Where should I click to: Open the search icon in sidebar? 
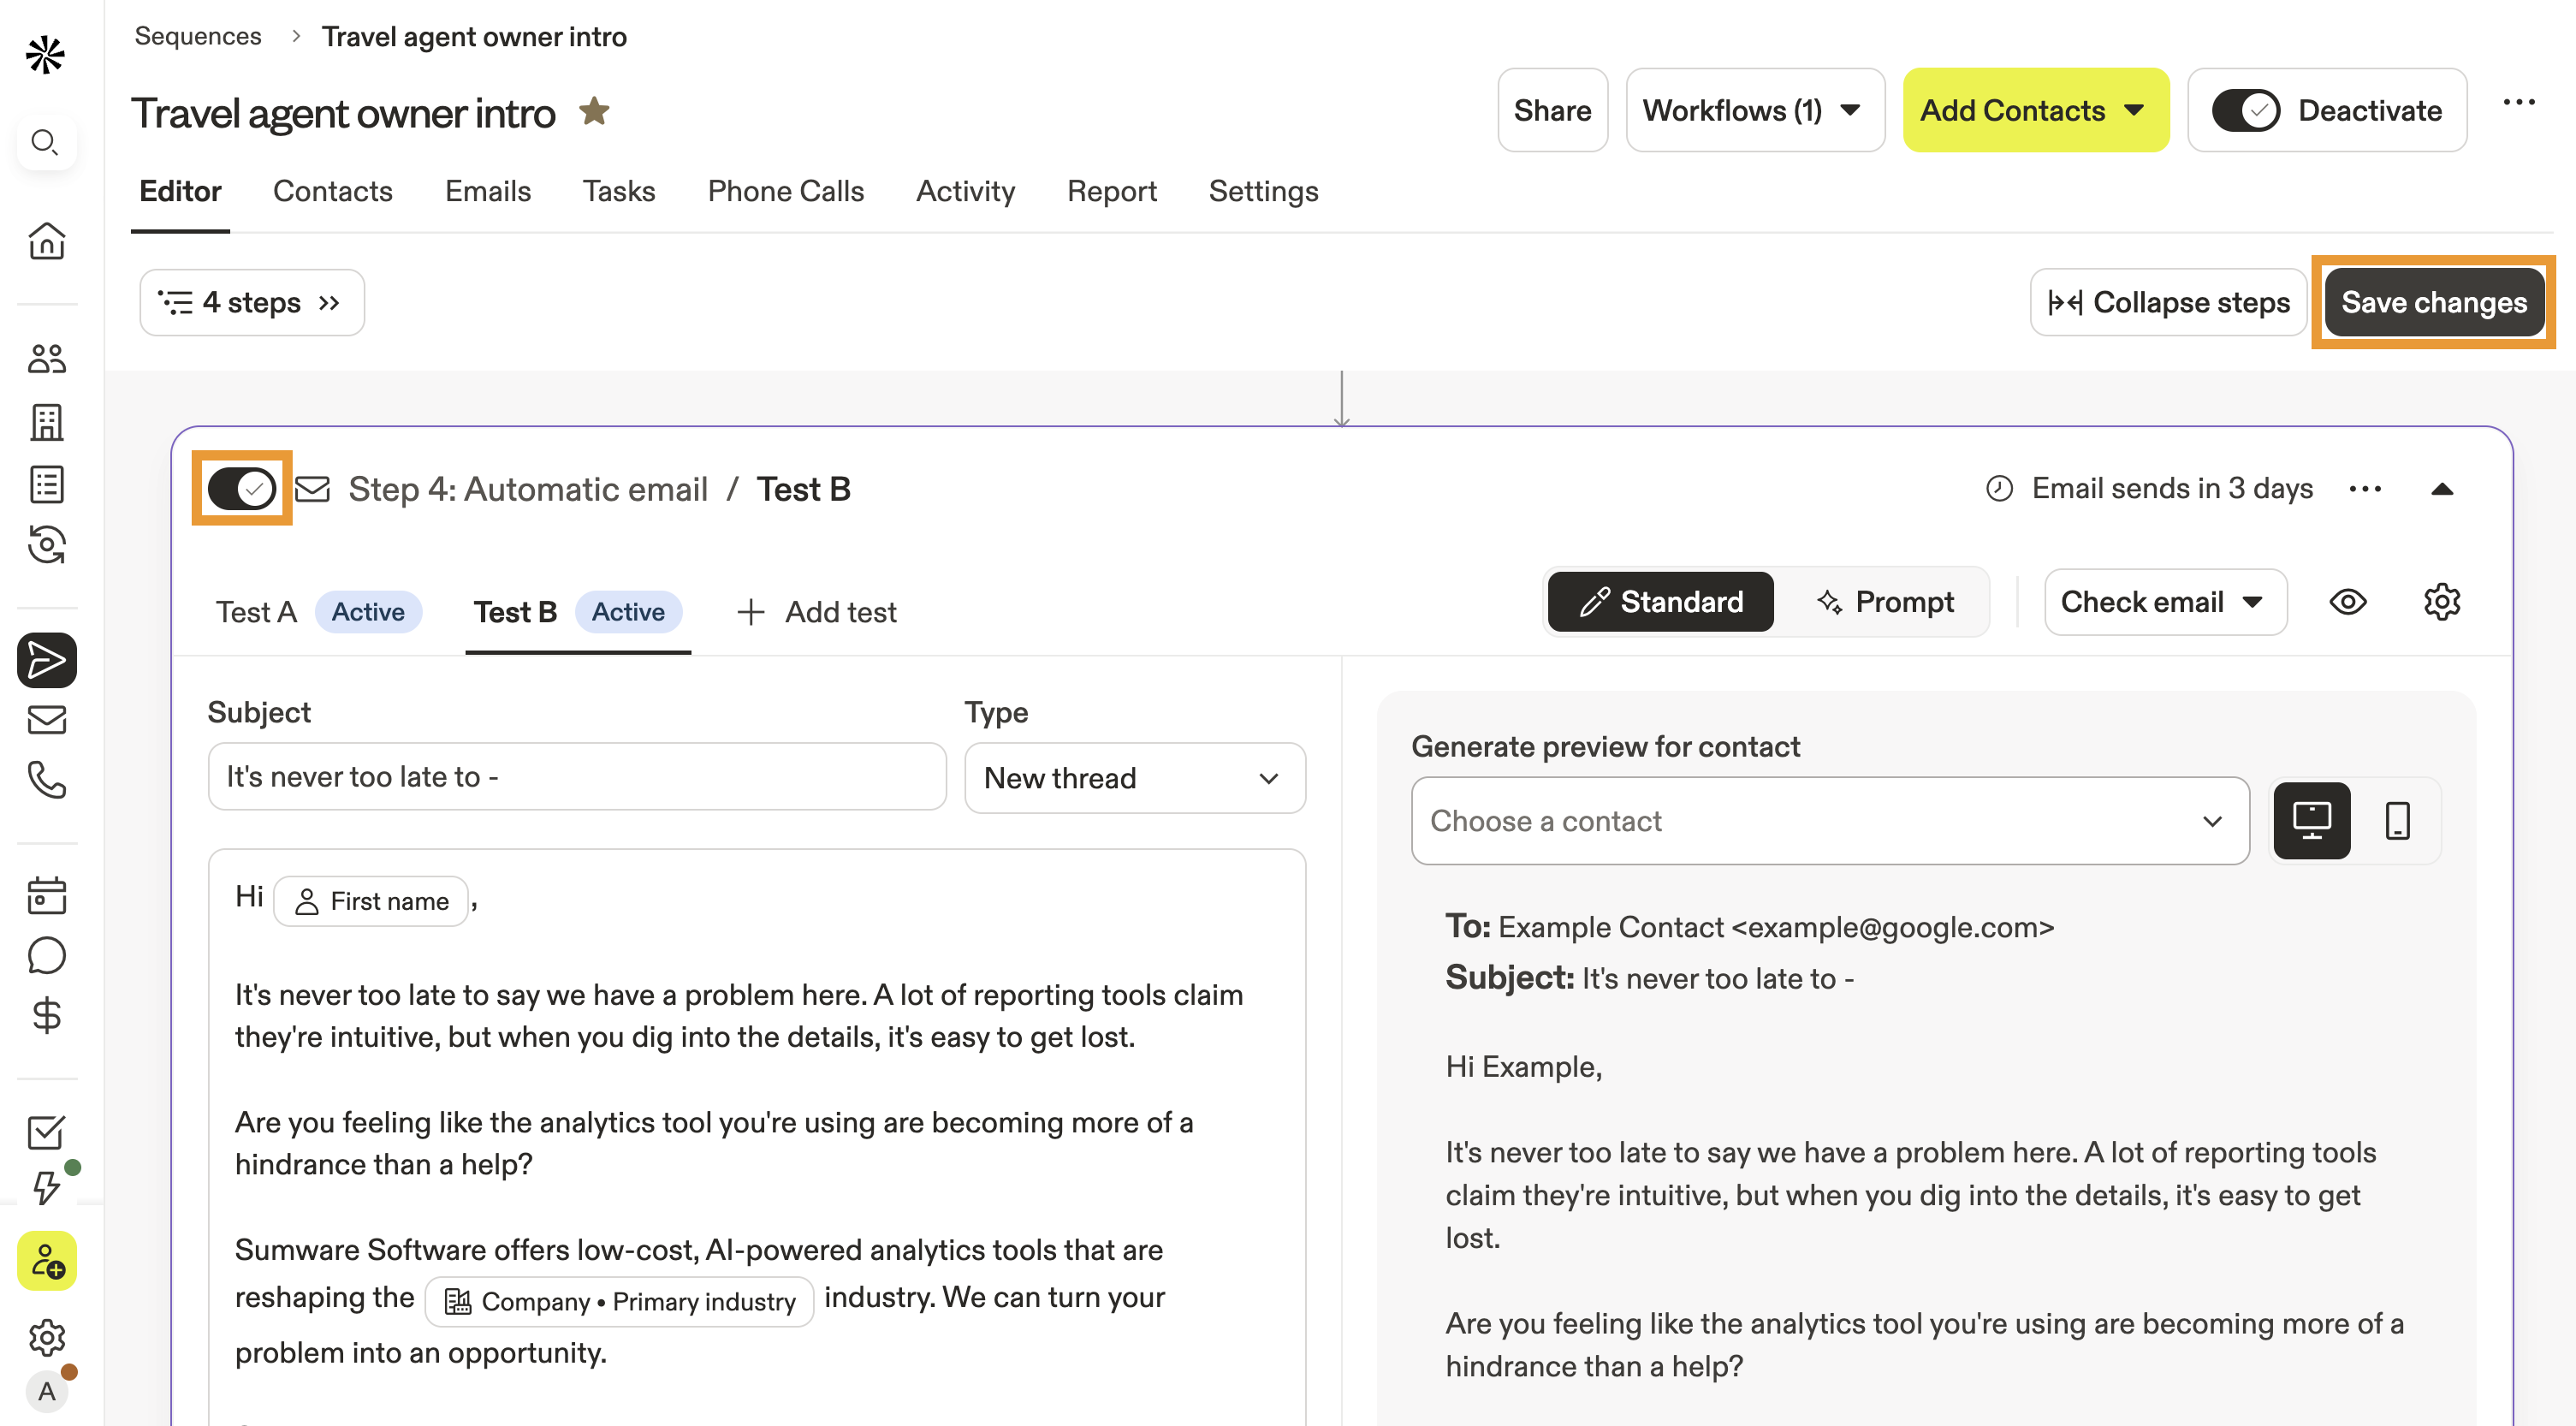pyautogui.click(x=45, y=142)
